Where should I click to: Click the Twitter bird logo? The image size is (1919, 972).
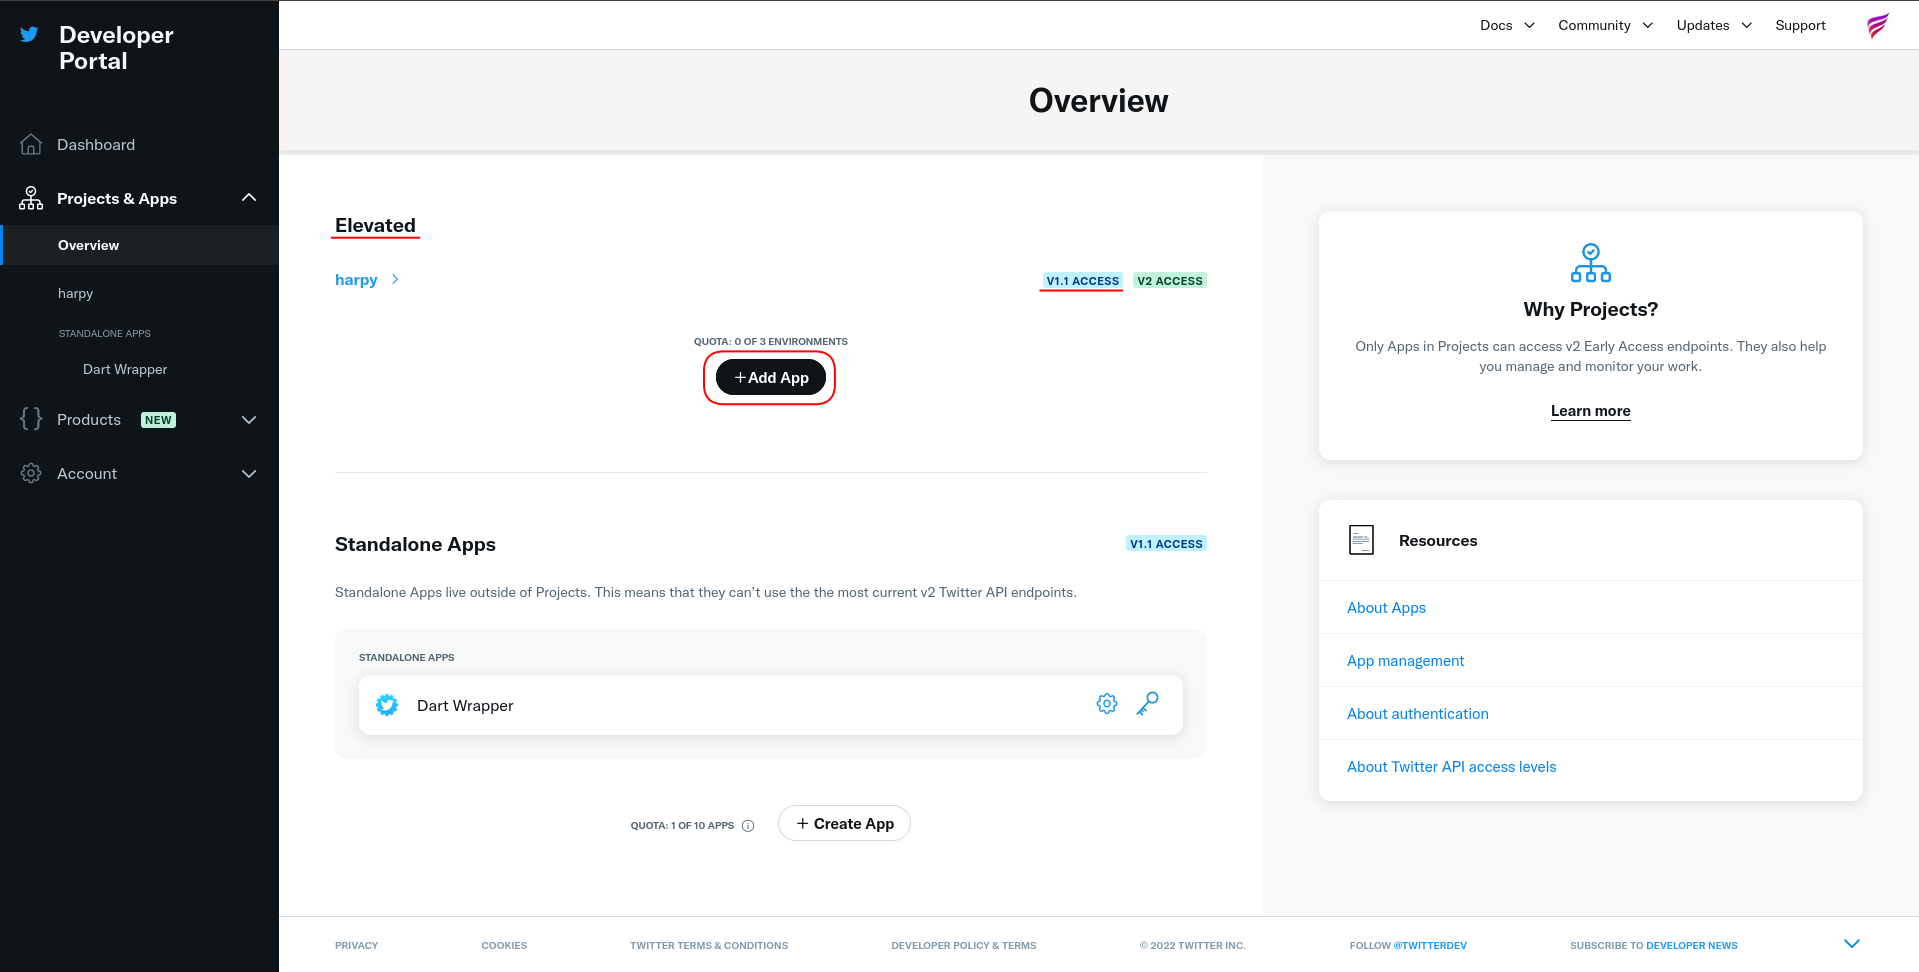(30, 34)
